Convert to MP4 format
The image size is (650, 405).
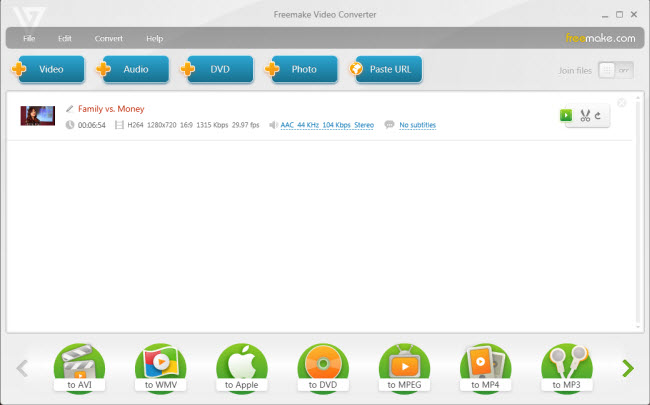coord(485,368)
